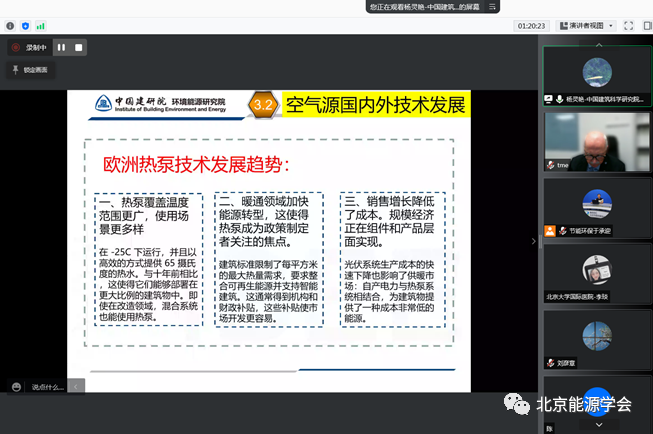Click the 二、暖通领域加快能源转型 text box
Viewport: 653px width, 434px height.
pyautogui.click(x=269, y=259)
